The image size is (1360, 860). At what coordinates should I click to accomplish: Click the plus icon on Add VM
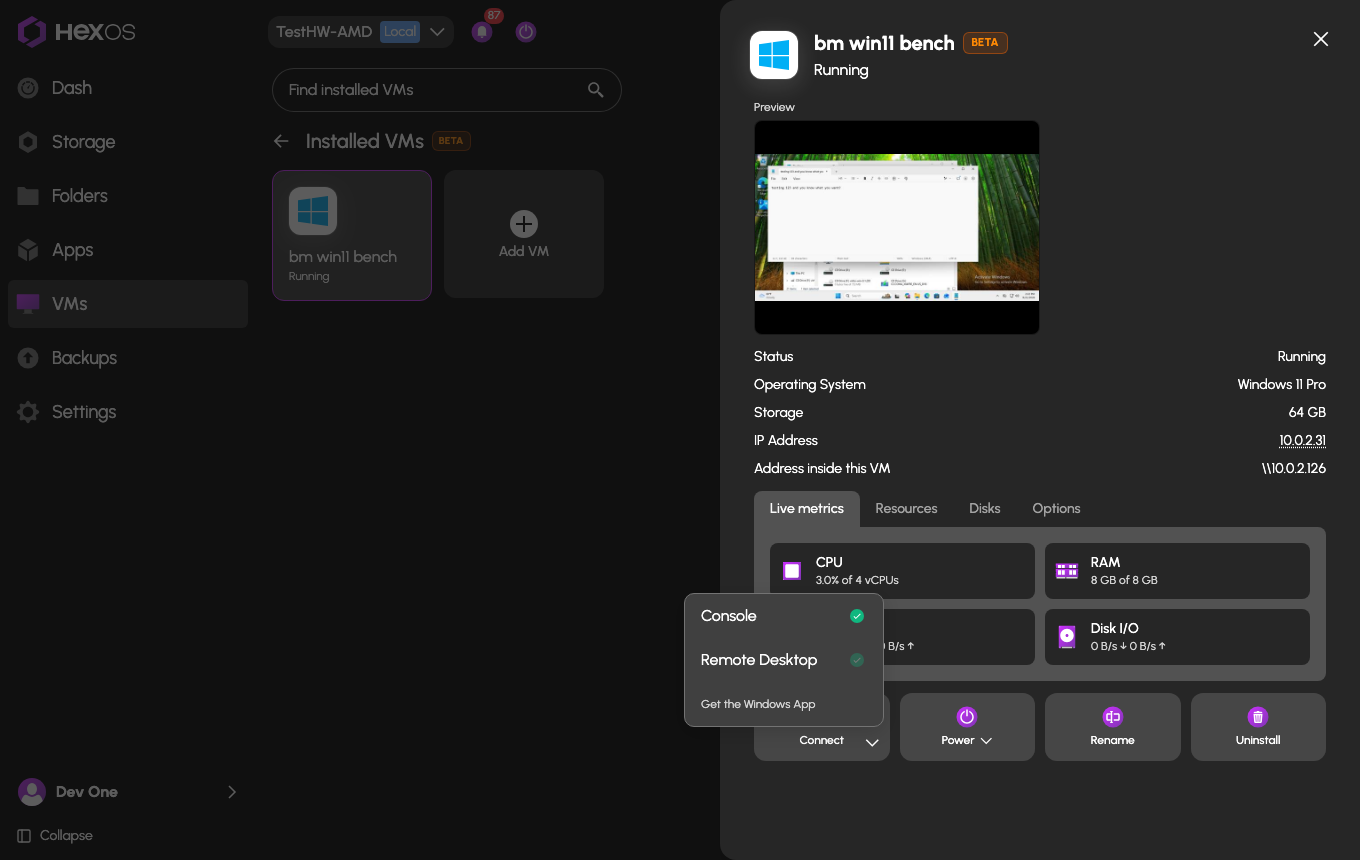point(524,223)
